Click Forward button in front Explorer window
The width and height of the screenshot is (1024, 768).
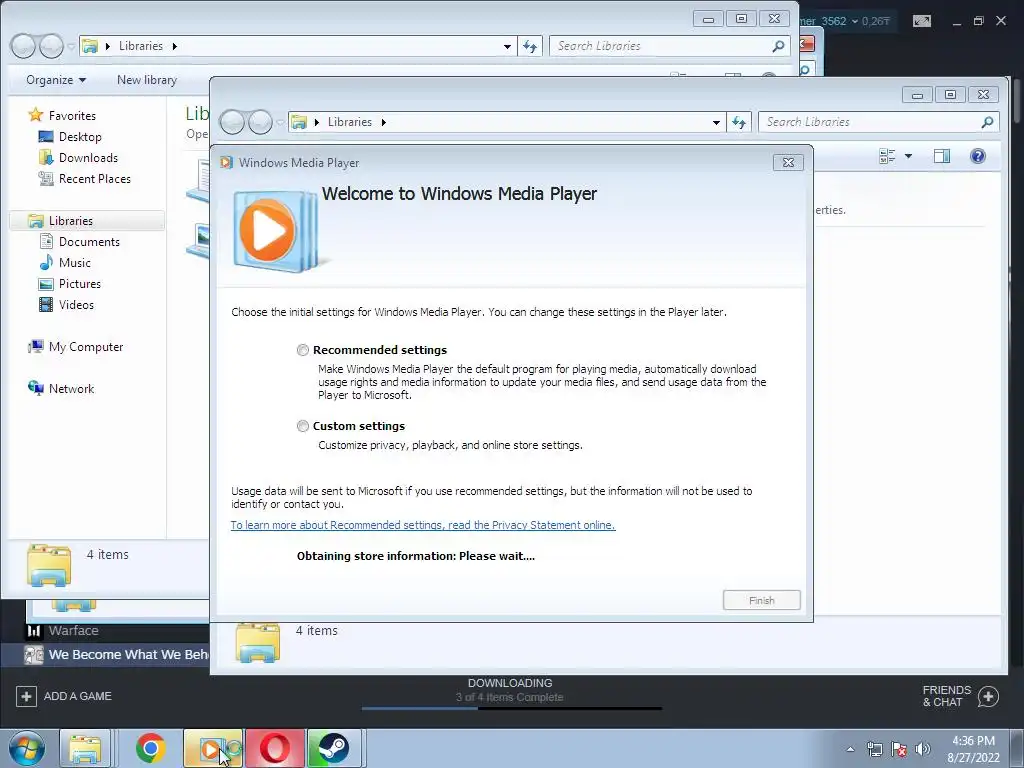pyautogui.click(x=260, y=121)
